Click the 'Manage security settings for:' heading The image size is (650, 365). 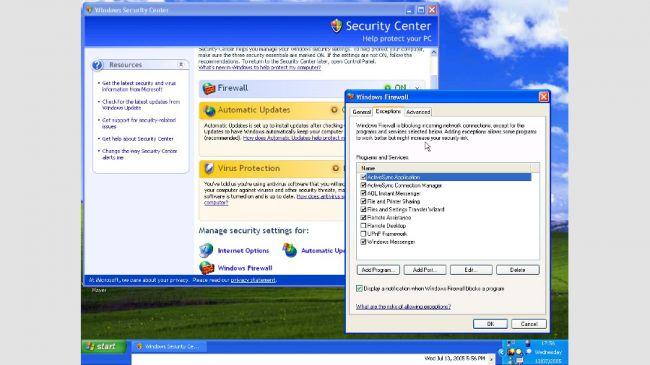click(253, 231)
